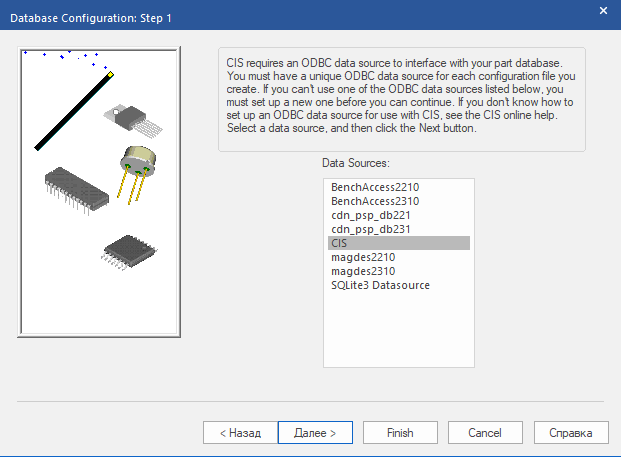Proceed with the Далее button
621x457 pixels.
(314, 433)
